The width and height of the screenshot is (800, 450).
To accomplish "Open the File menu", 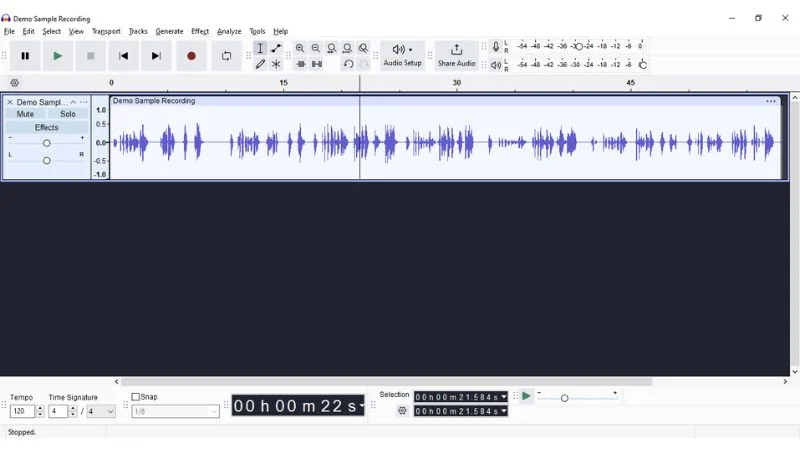I will point(9,31).
